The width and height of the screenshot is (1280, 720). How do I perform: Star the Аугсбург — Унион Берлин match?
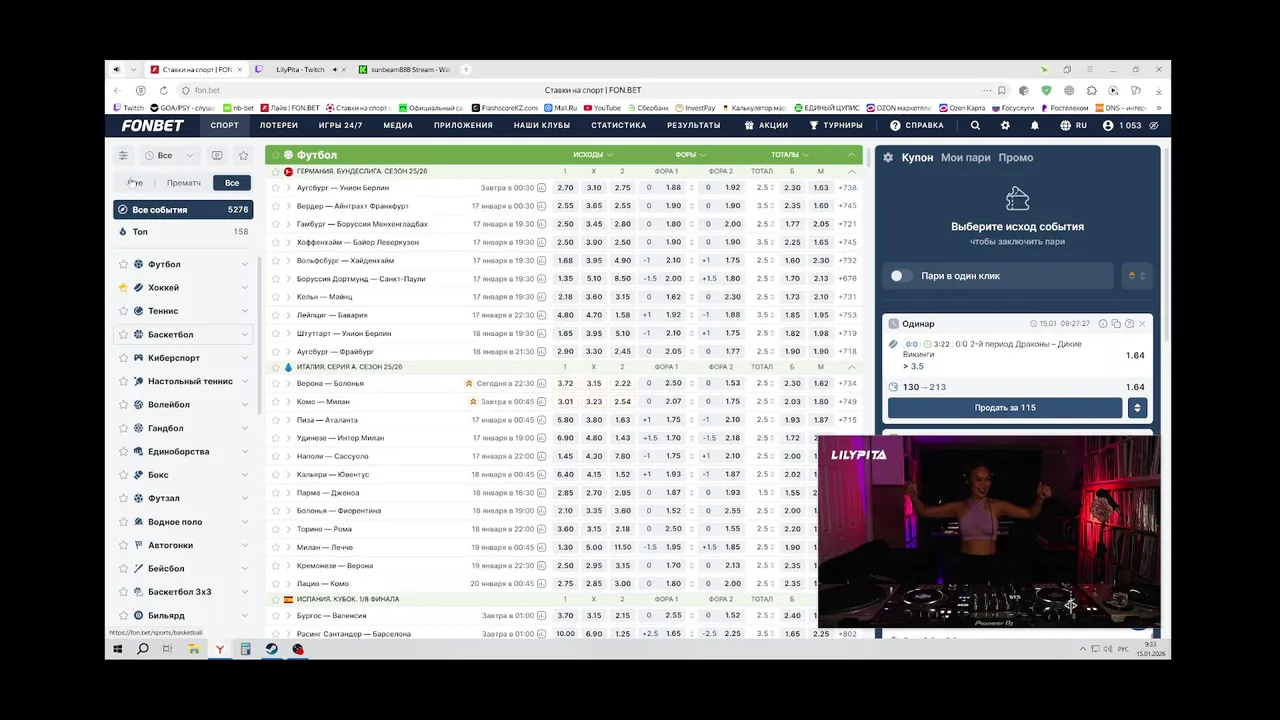276,188
